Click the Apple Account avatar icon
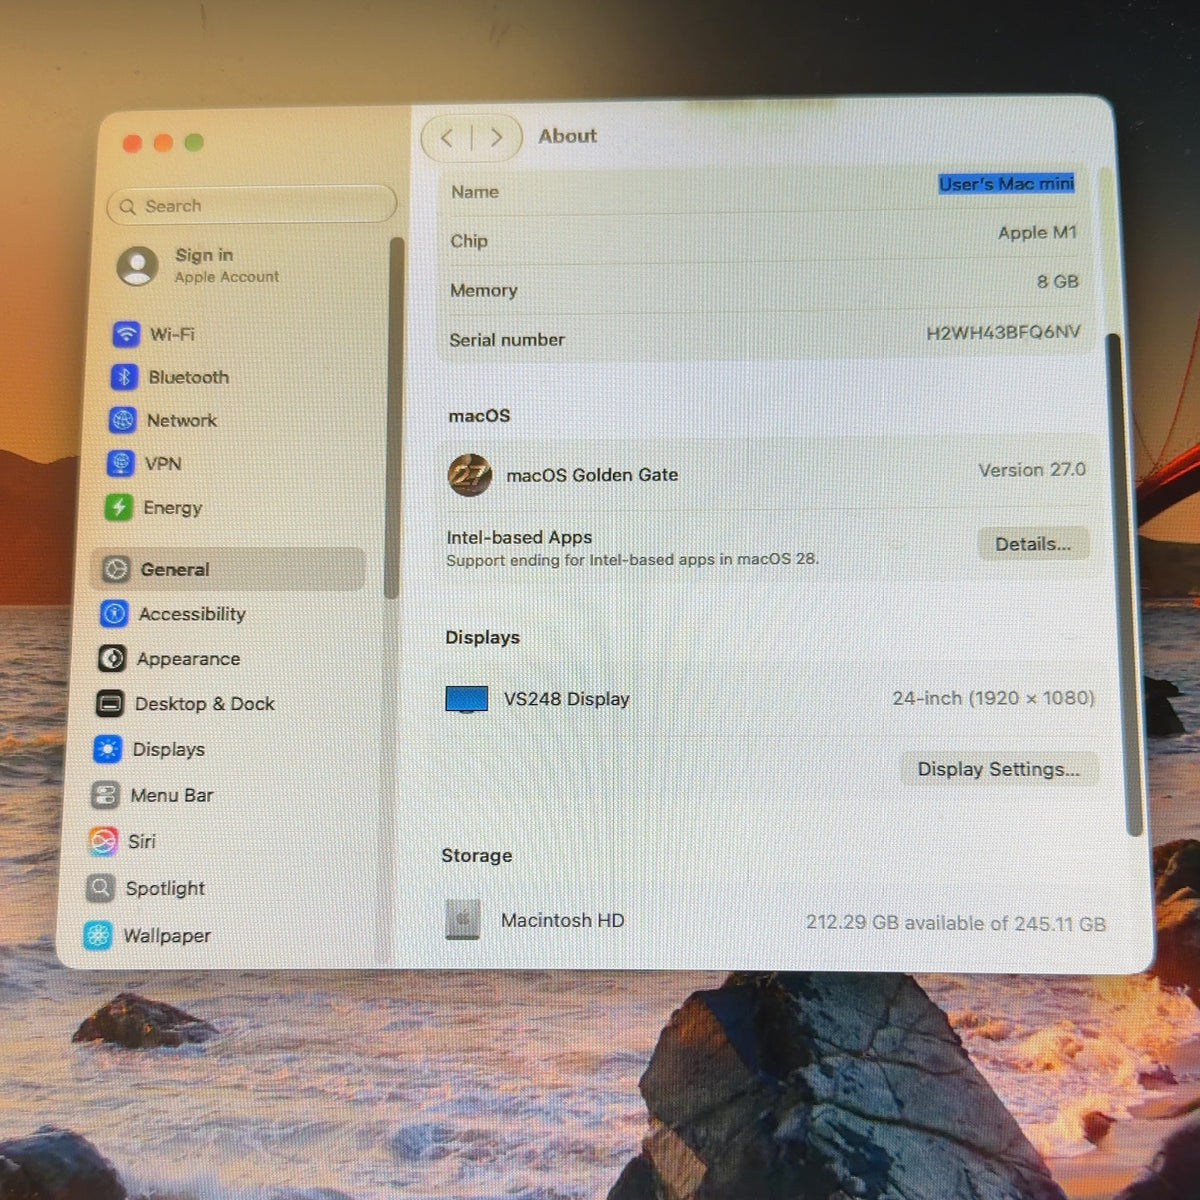Image resolution: width=1200 pixels, height=1200 pixels. click(x=137, y=266)
